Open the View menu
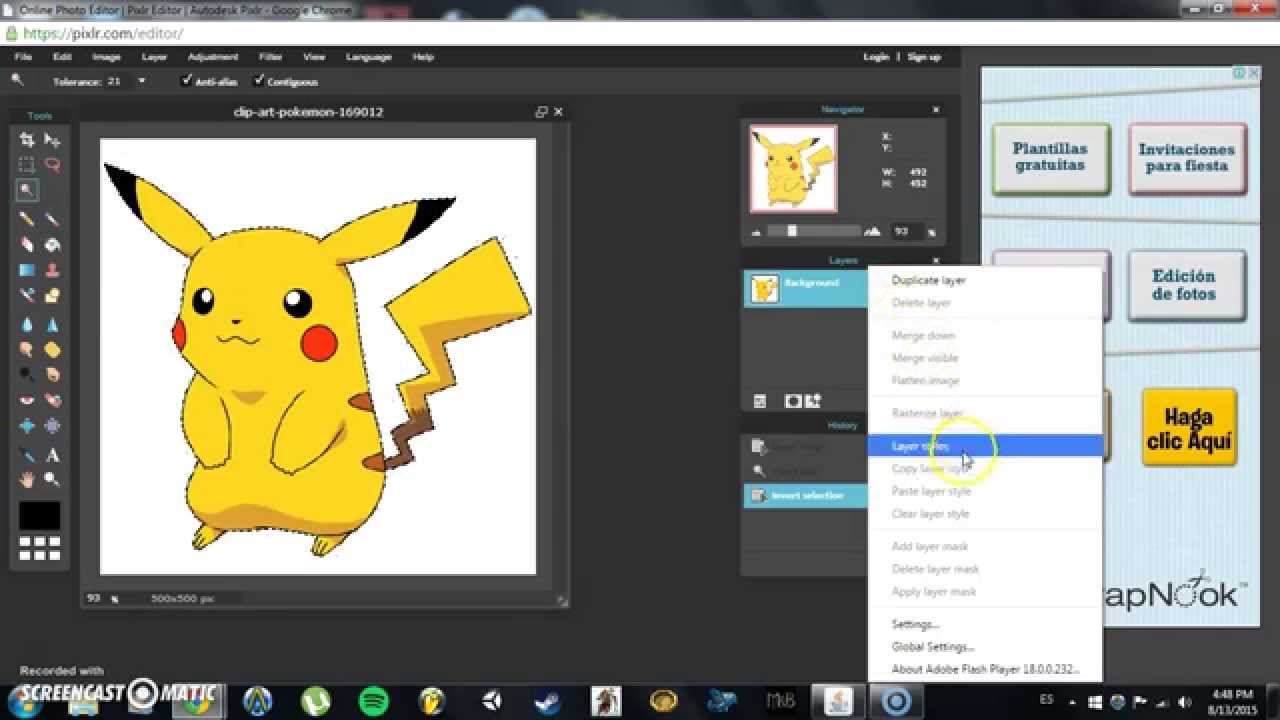Image resolution: width=1280 pixels, height=720 pixels. (314, 57)
